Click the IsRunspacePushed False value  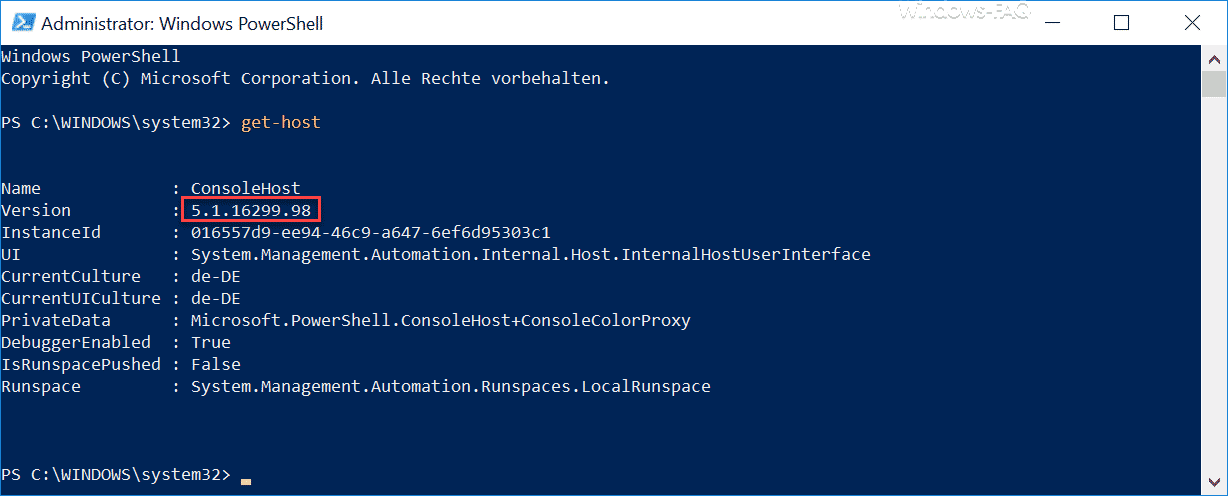pyautogui.click(x=216, y=364)
